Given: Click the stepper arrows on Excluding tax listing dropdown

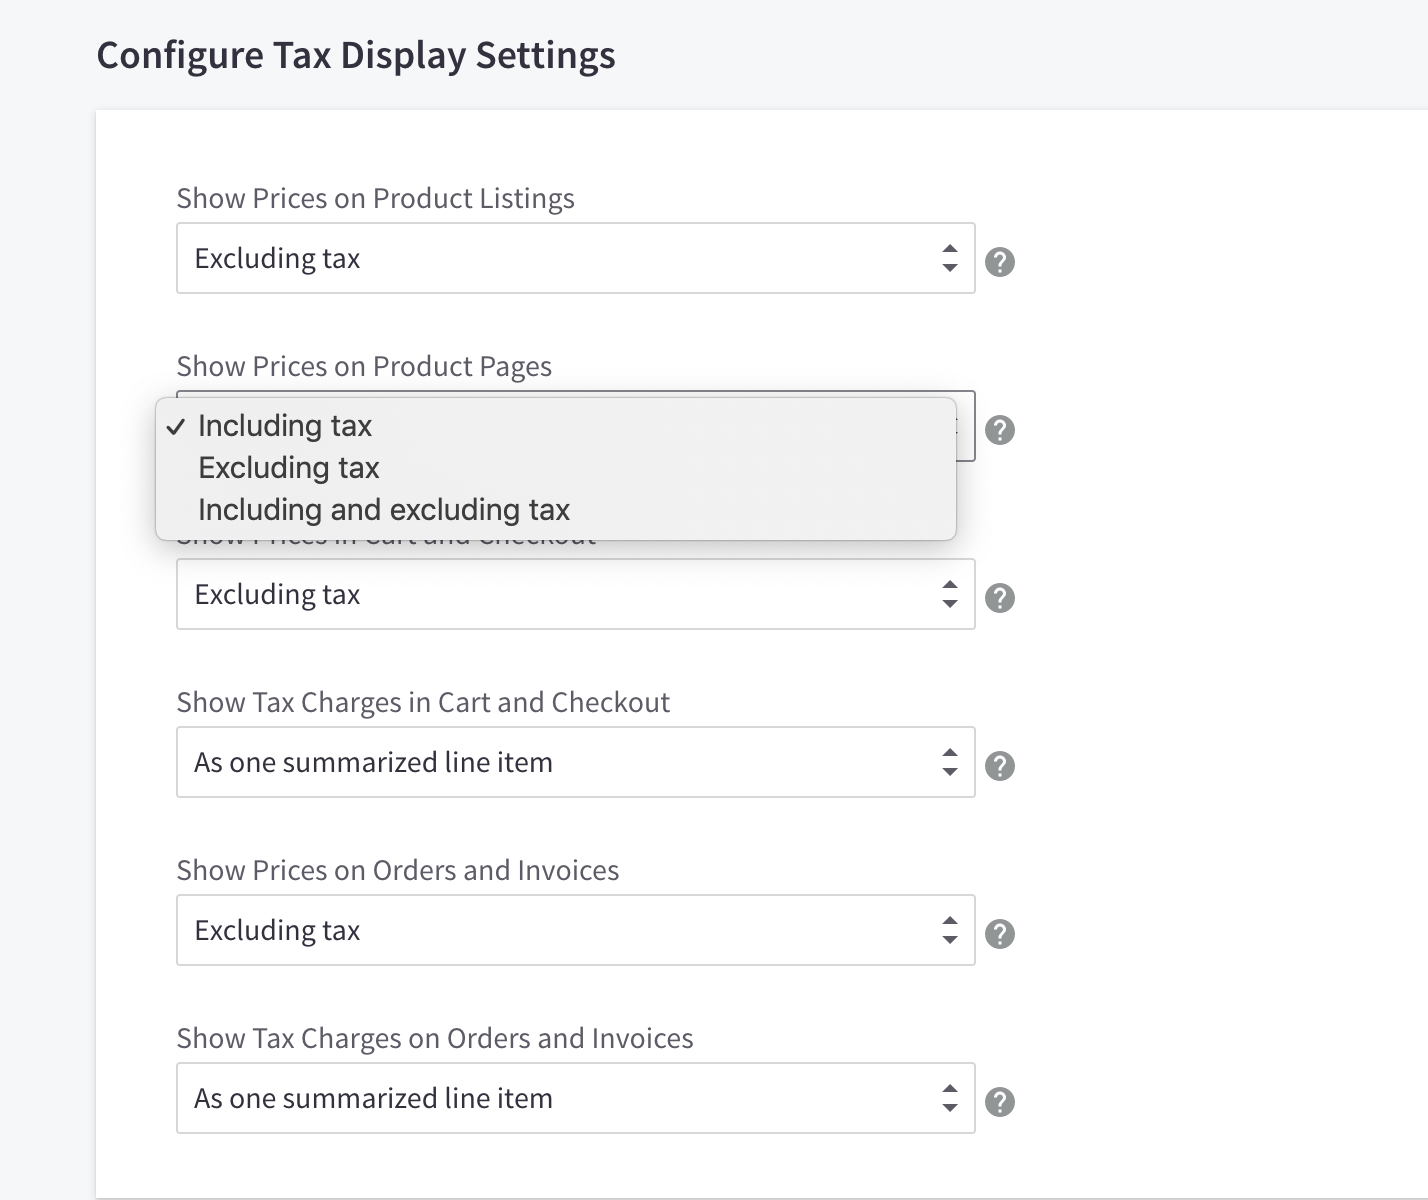Looking at the screenshot, I should [951, 258].
